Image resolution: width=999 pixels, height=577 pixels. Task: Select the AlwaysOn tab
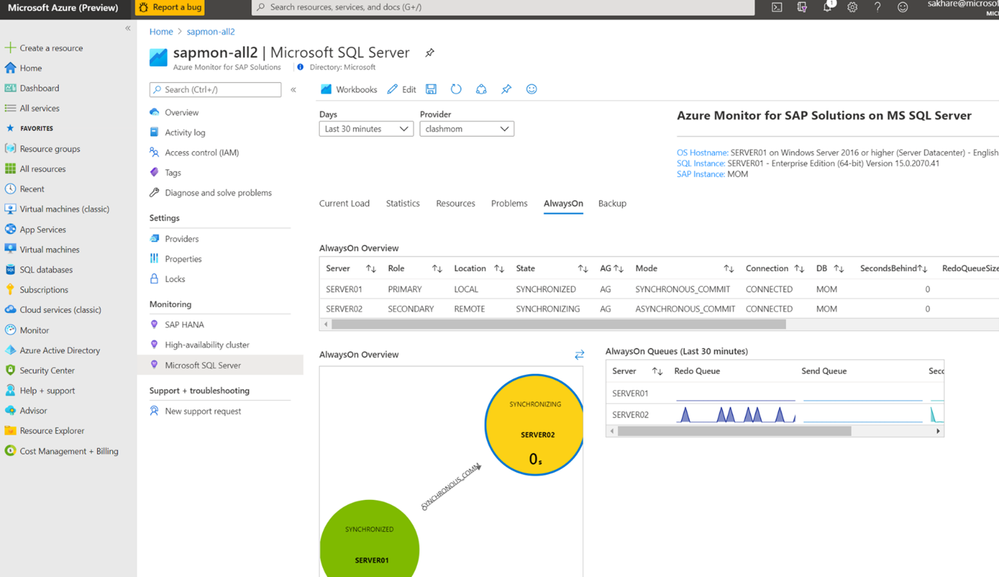pos(563,203)
